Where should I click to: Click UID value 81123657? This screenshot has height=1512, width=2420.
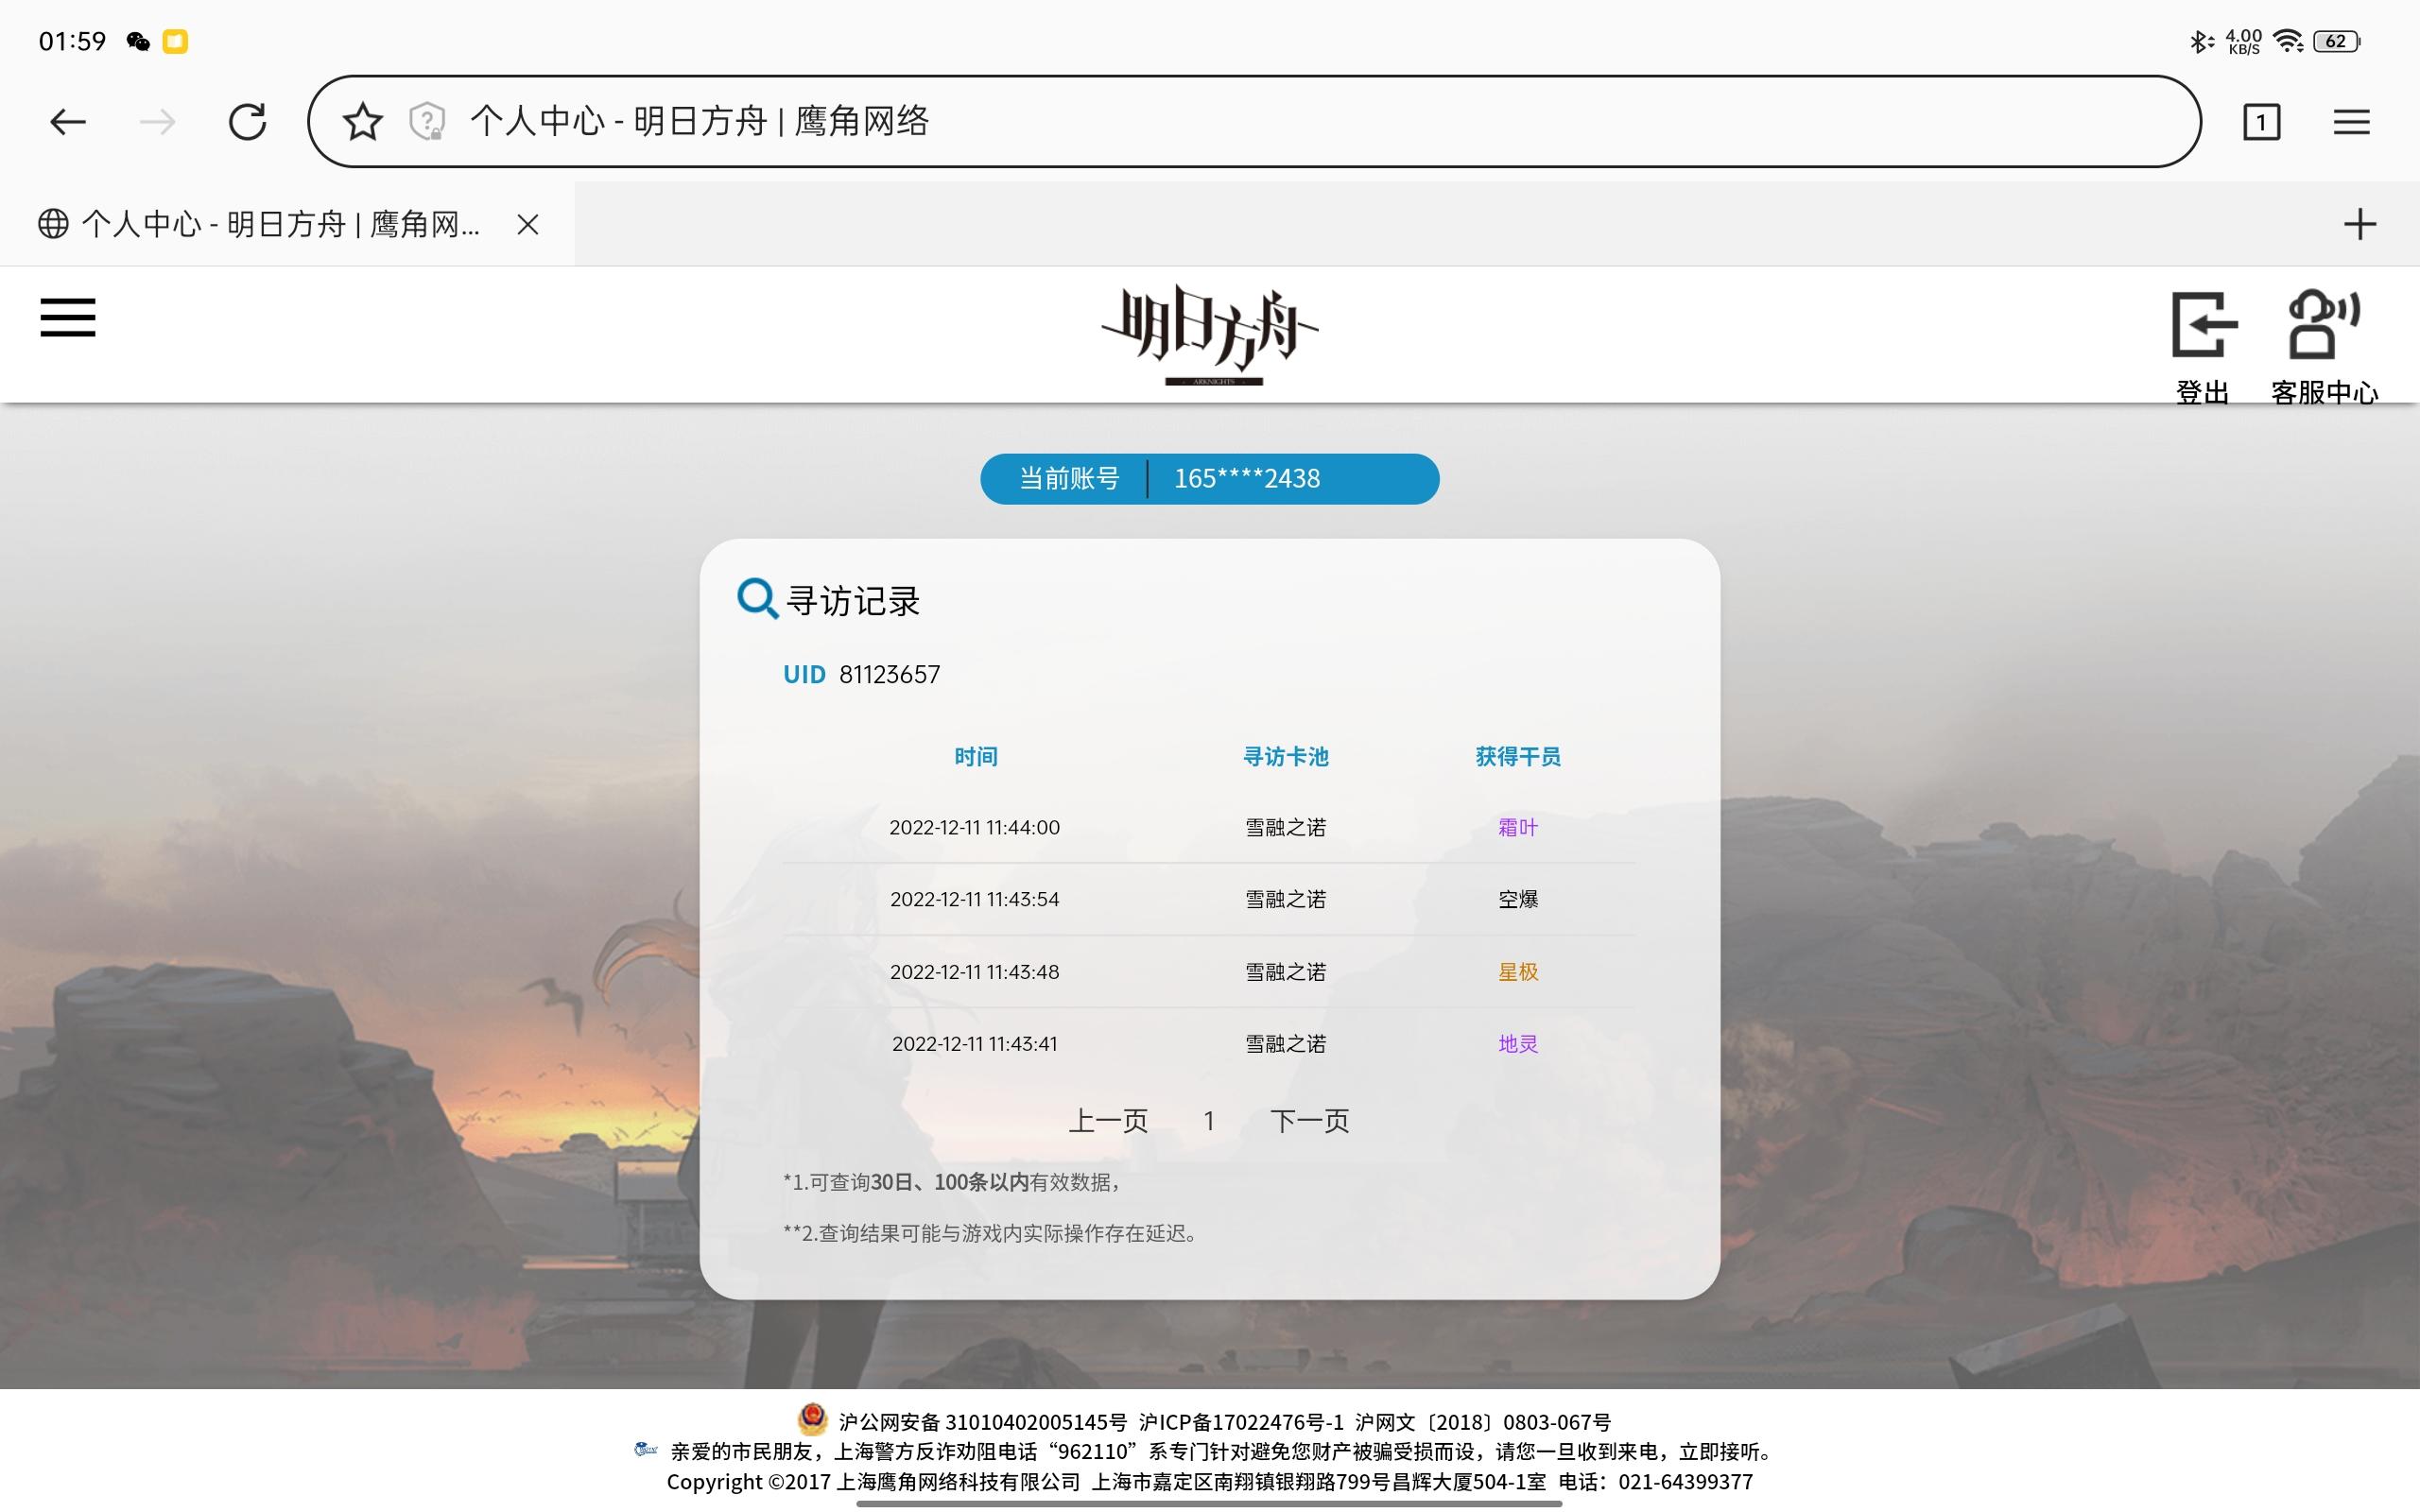889,675
